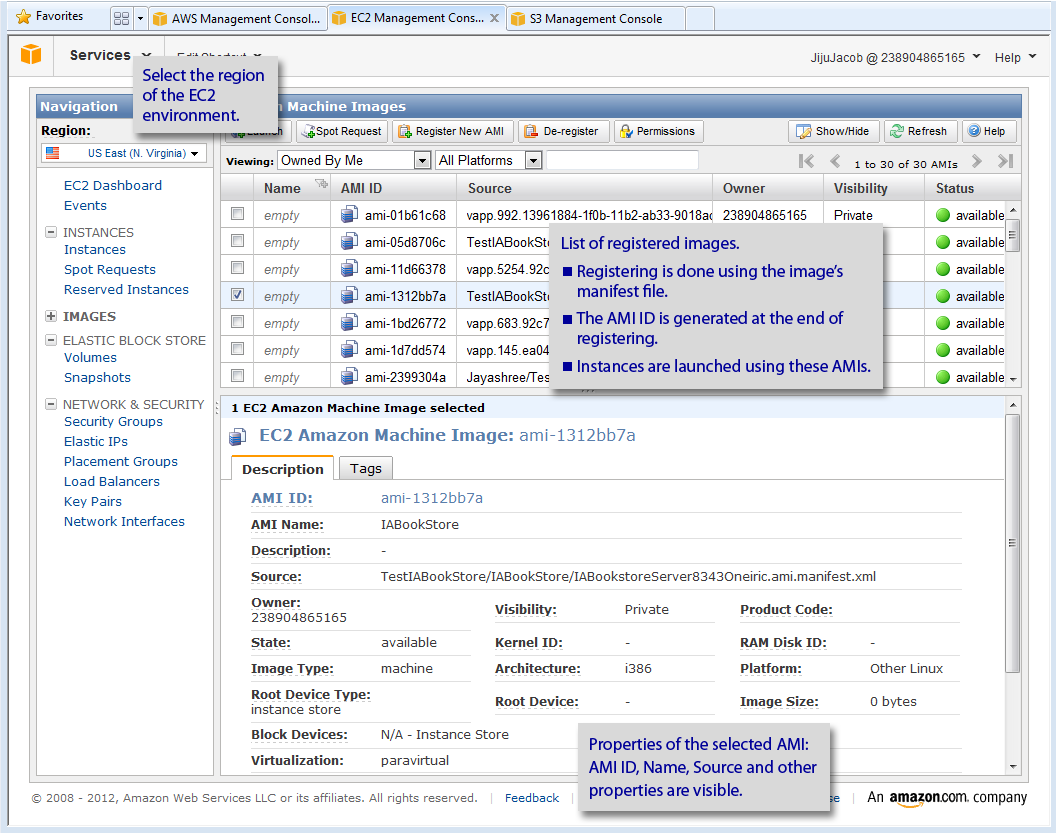Viewport: 1056px width, 833px height.
Task: Click the AMI search filter text field
Action: coord(622,160)
